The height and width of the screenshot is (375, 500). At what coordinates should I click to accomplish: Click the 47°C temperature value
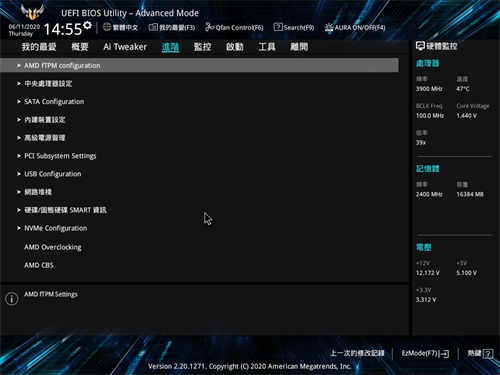tap(463, 89)
